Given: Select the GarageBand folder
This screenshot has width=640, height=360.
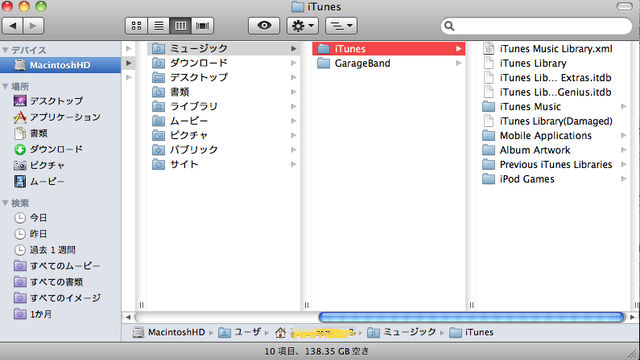Looking at the screenshot, I should click(x=388, y=63).
